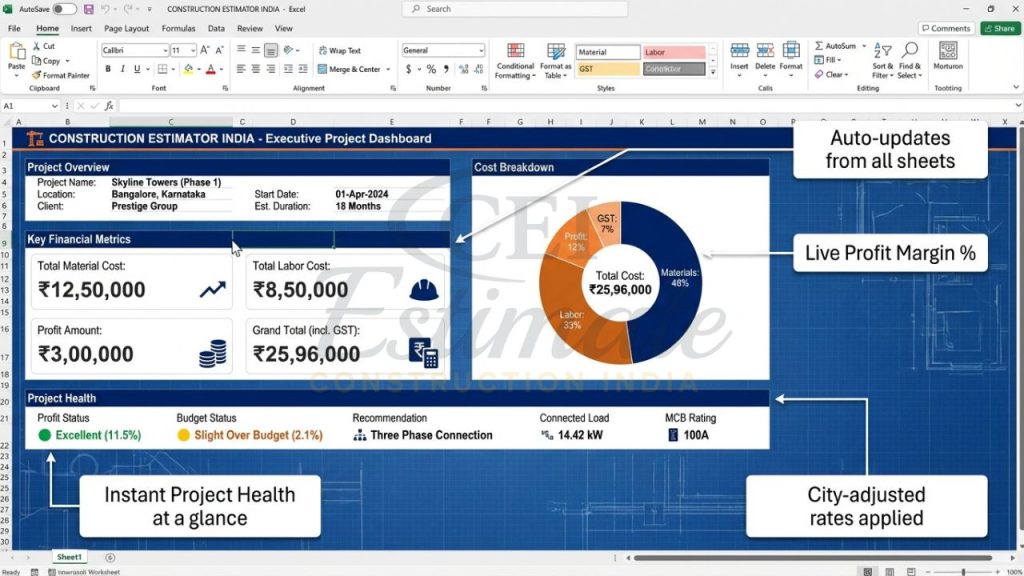Select the Format Painter tool

click(x=58, y=75)
